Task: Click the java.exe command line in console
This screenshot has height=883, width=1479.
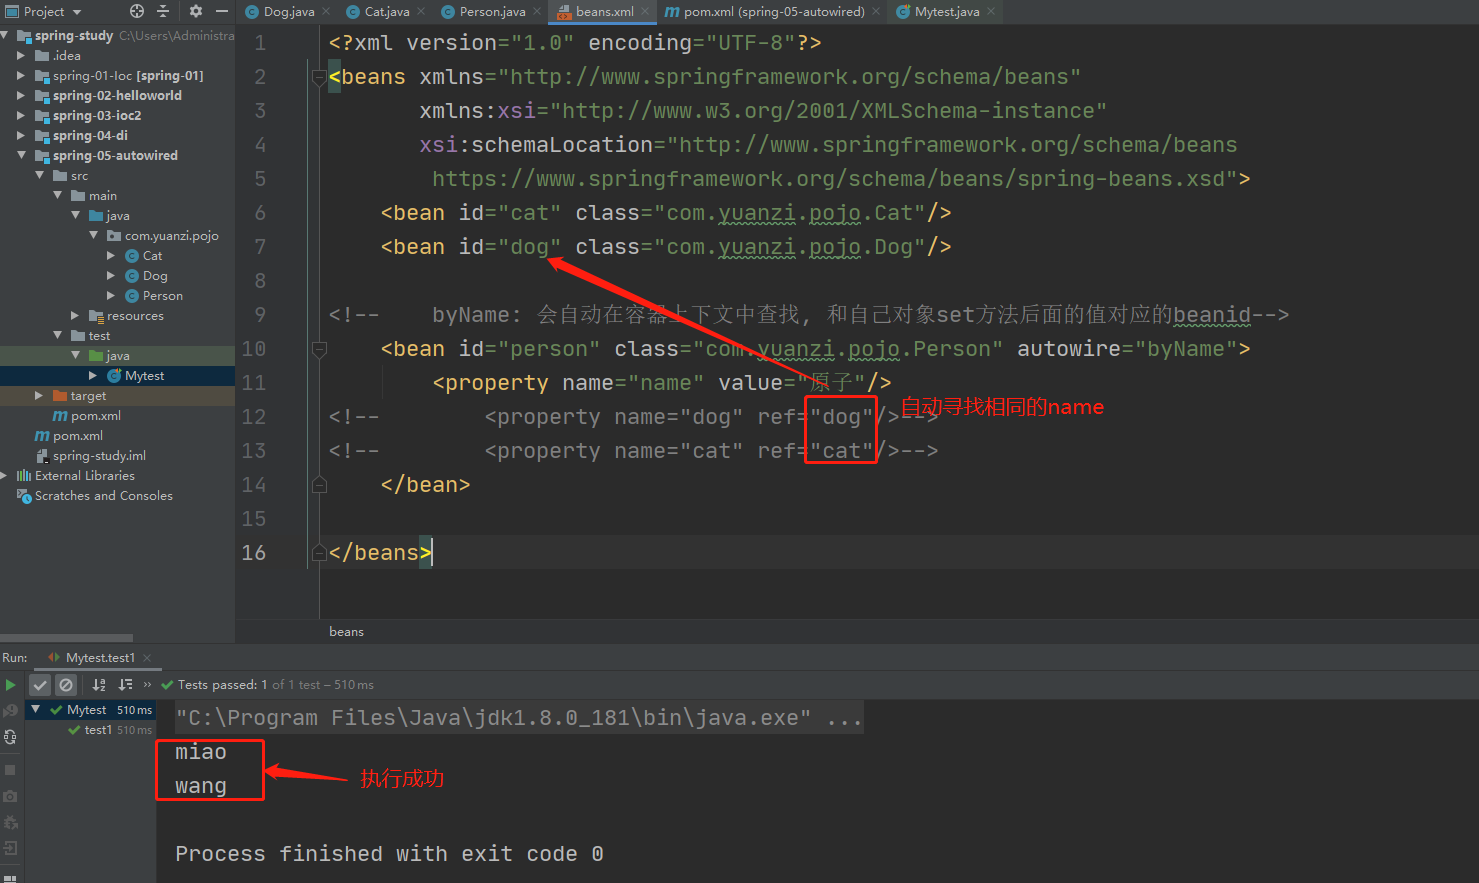Action: pyautogui.click(x=518, y=718)
